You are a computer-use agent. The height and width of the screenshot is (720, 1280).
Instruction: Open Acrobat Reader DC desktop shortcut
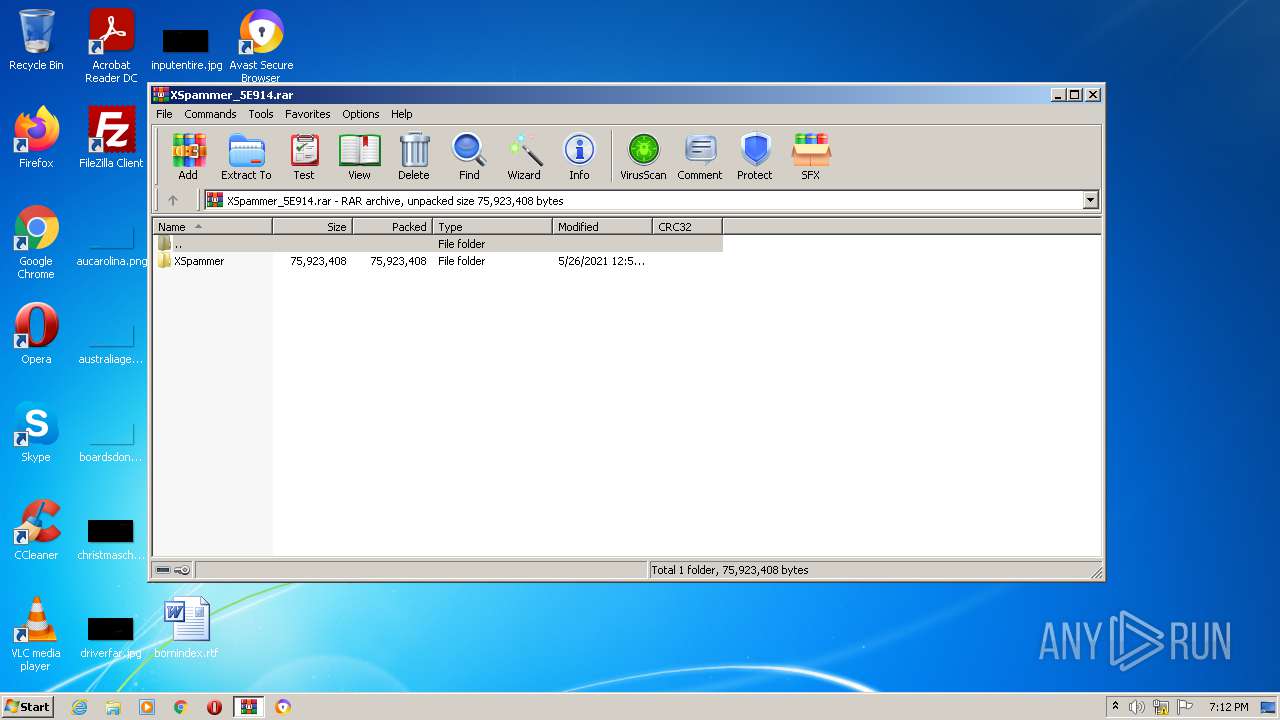[111, 46]
